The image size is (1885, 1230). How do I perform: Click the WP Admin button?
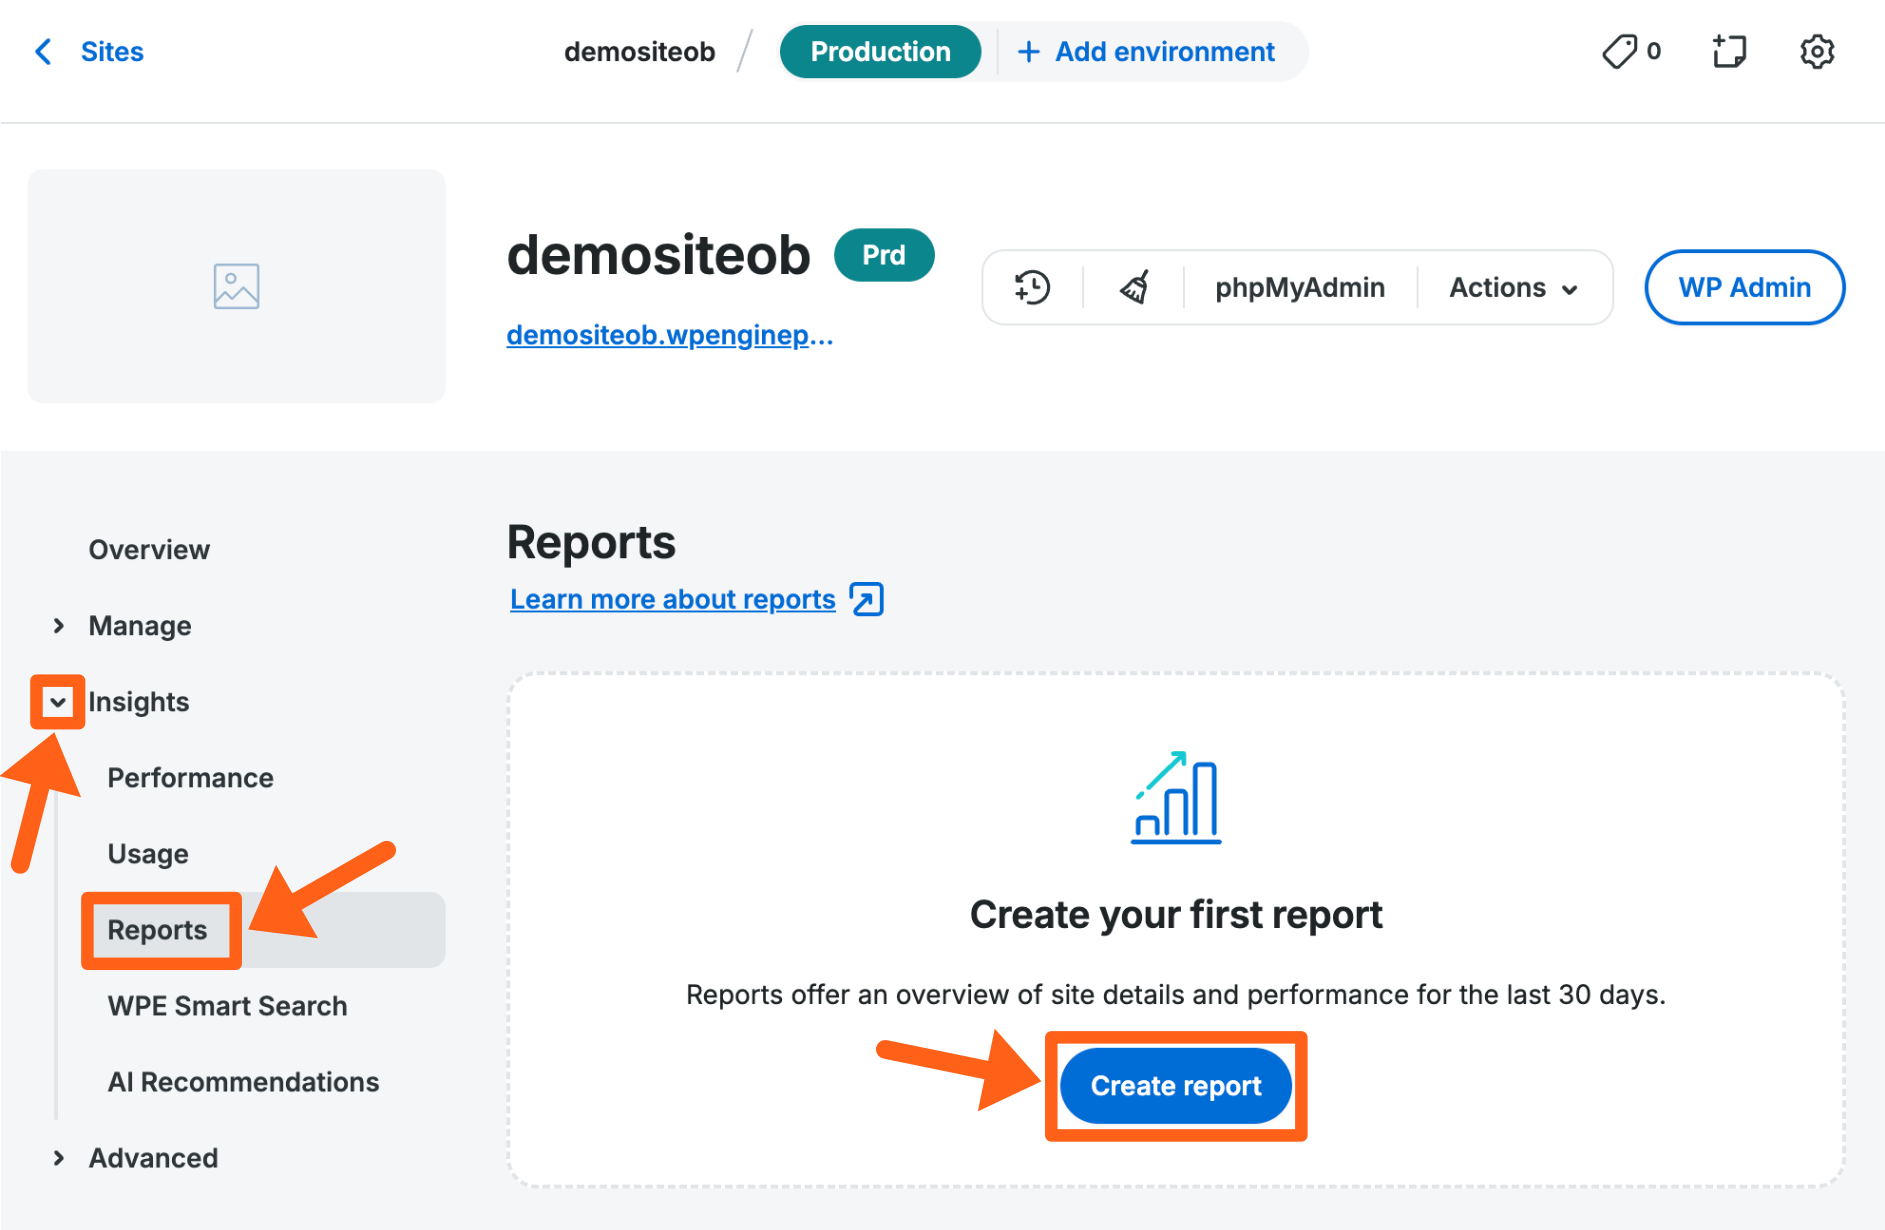pos(1744,288)
